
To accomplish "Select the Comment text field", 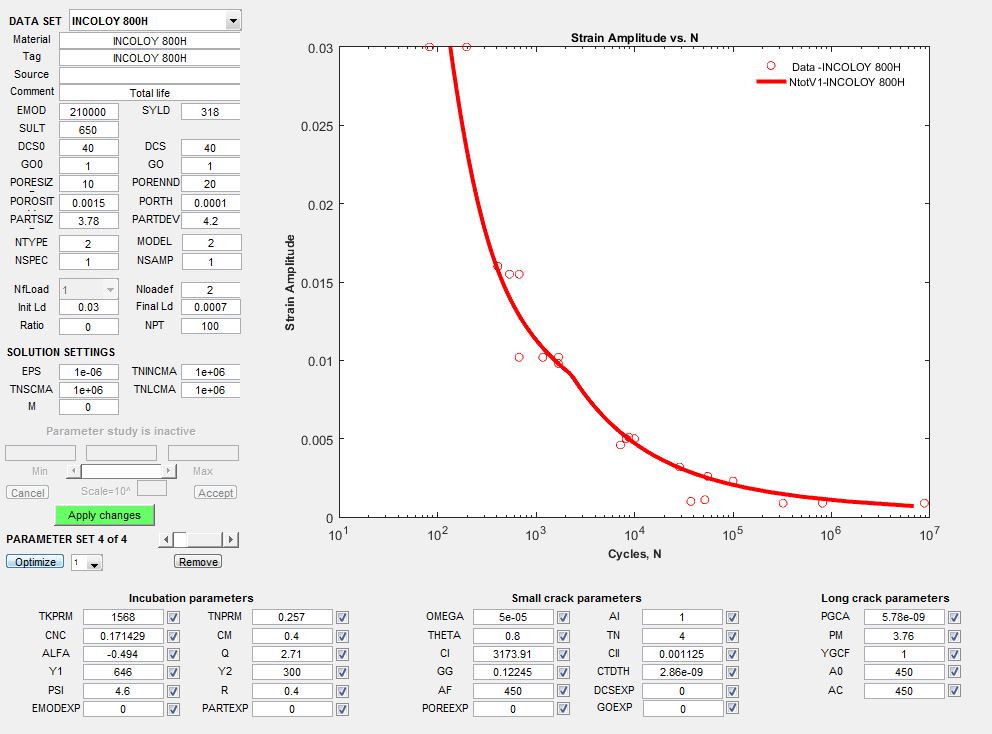I will pos(150,93).
